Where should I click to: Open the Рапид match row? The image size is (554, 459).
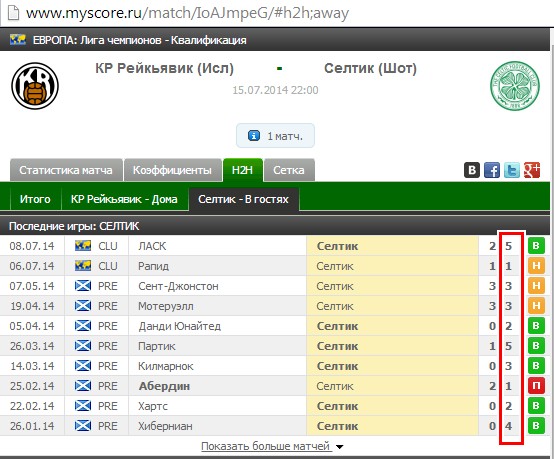tap(275, 266)
